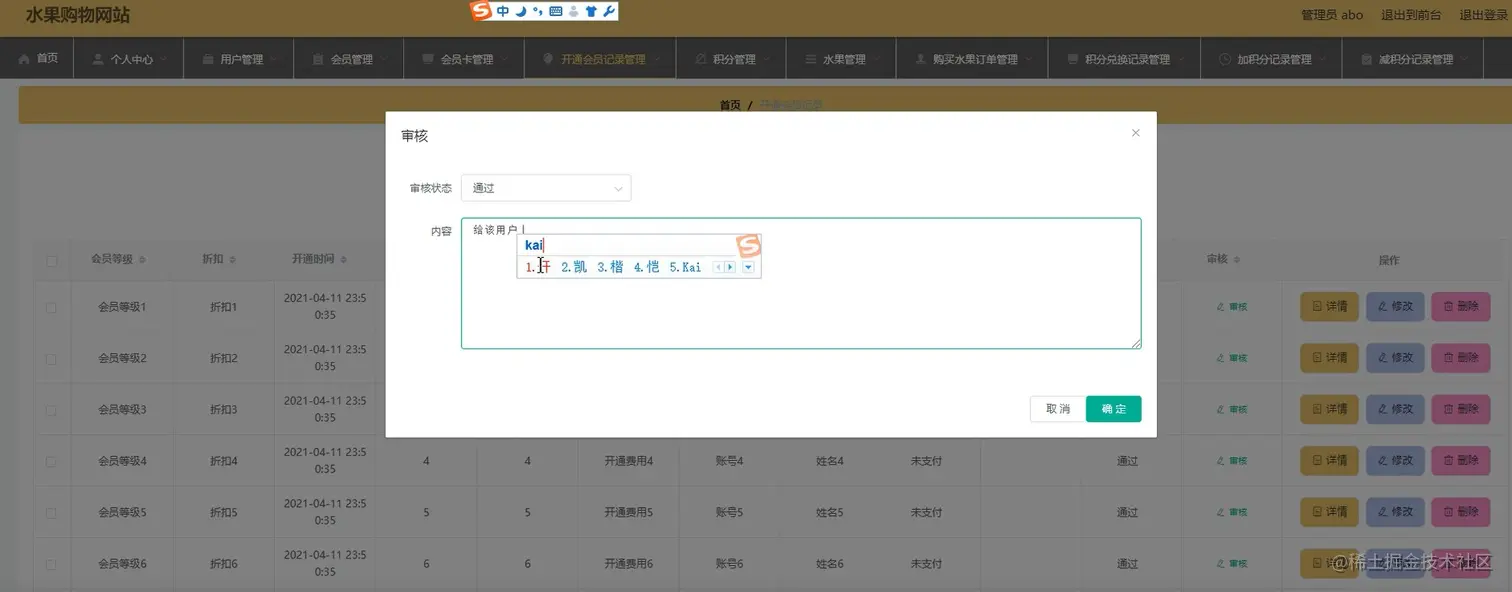Open the 首页 nav menu item
This screenshot has height=592, width=1512.
pos(38,59)
